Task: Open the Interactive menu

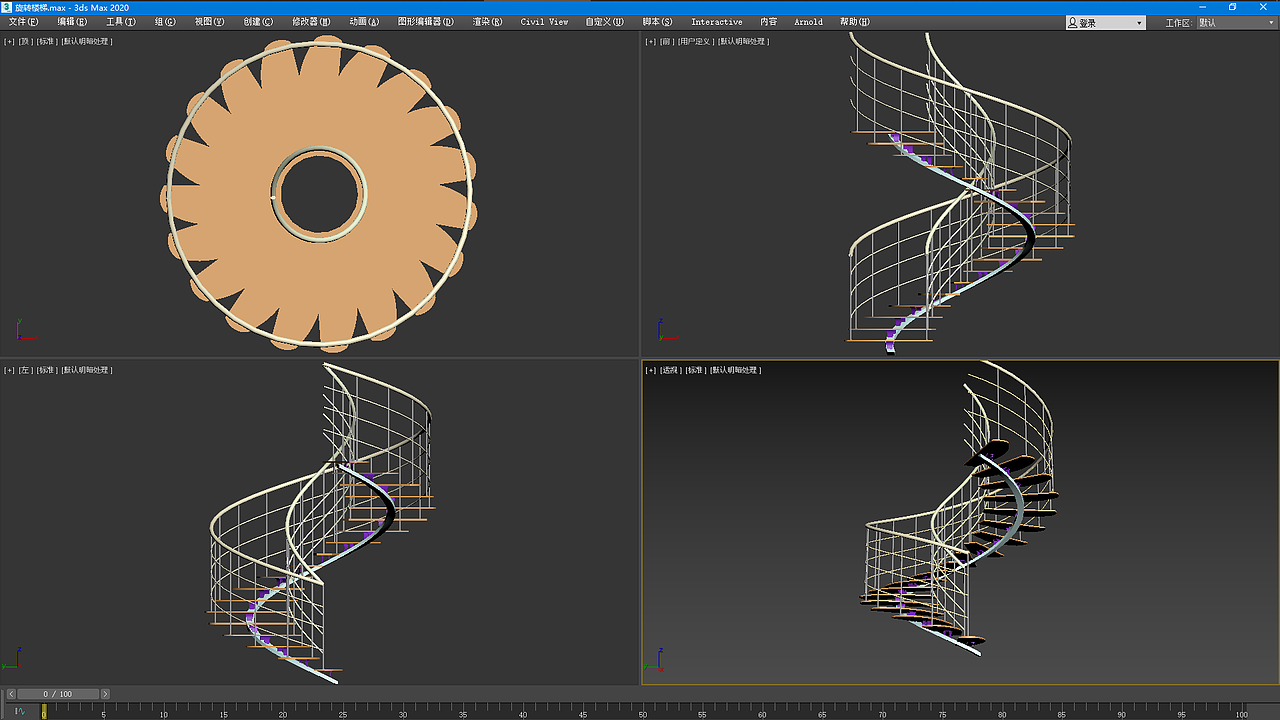Action: point(717,22)
